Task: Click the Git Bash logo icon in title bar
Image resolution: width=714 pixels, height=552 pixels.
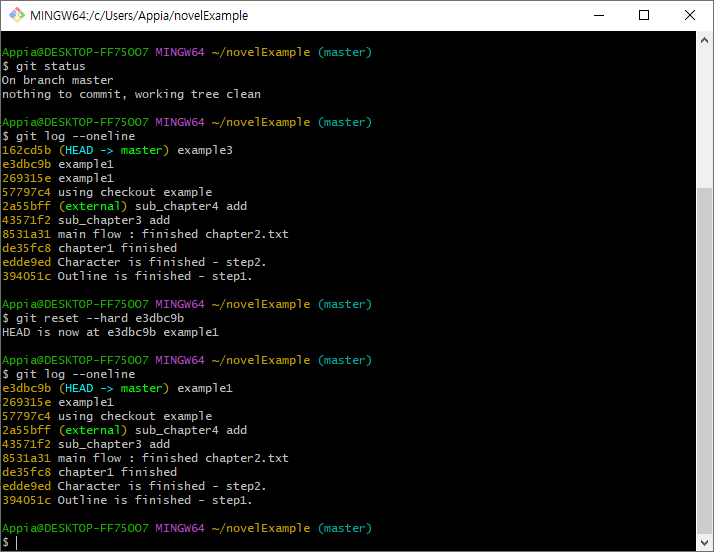Action: (x=17, y=15)
